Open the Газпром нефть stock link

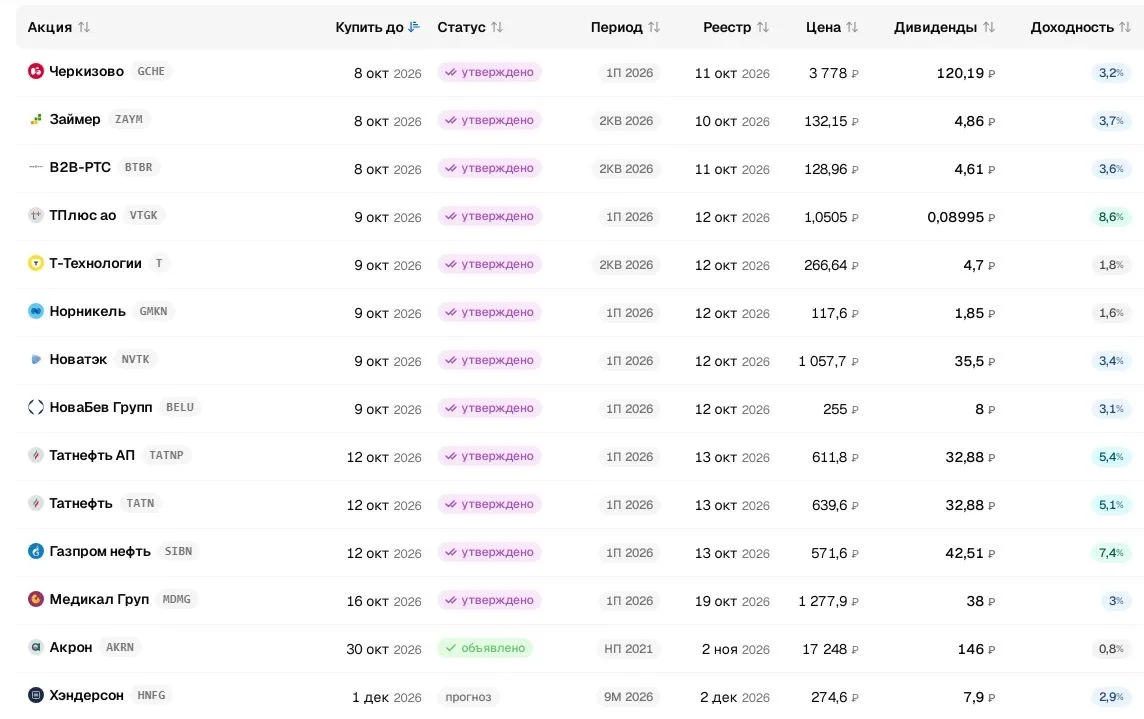(x=100, y=551)
